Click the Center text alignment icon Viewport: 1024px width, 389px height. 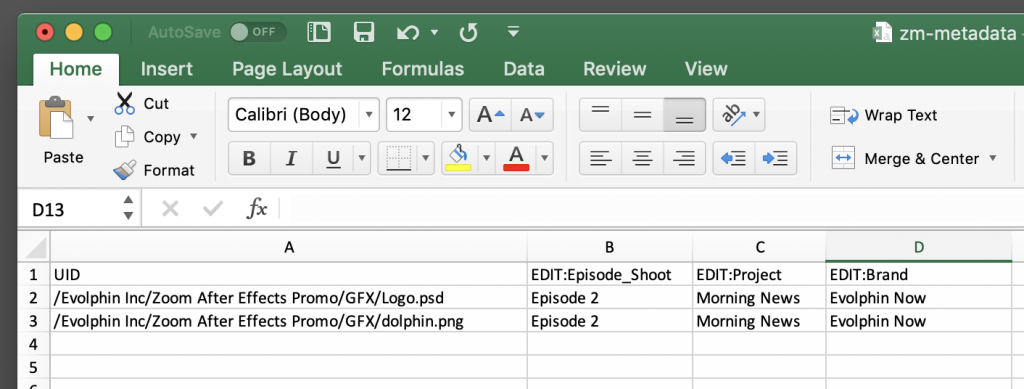(643, 158)
